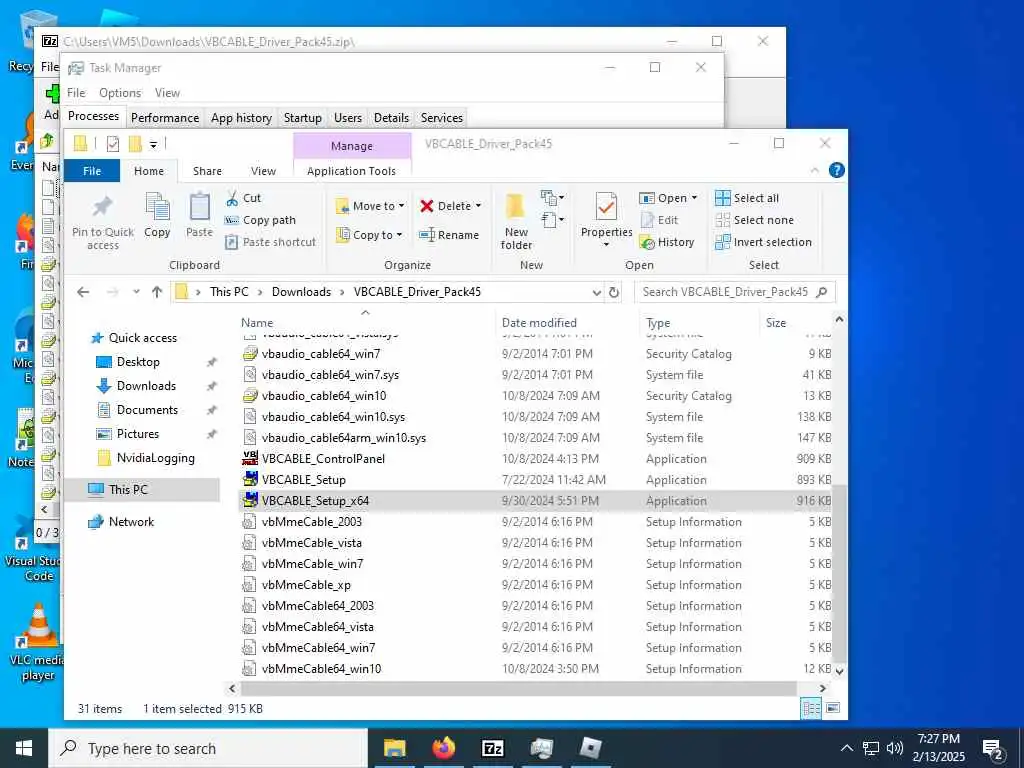Click the Windows Start button
This screenshot has height=768, width=1024.
[24, 748]
